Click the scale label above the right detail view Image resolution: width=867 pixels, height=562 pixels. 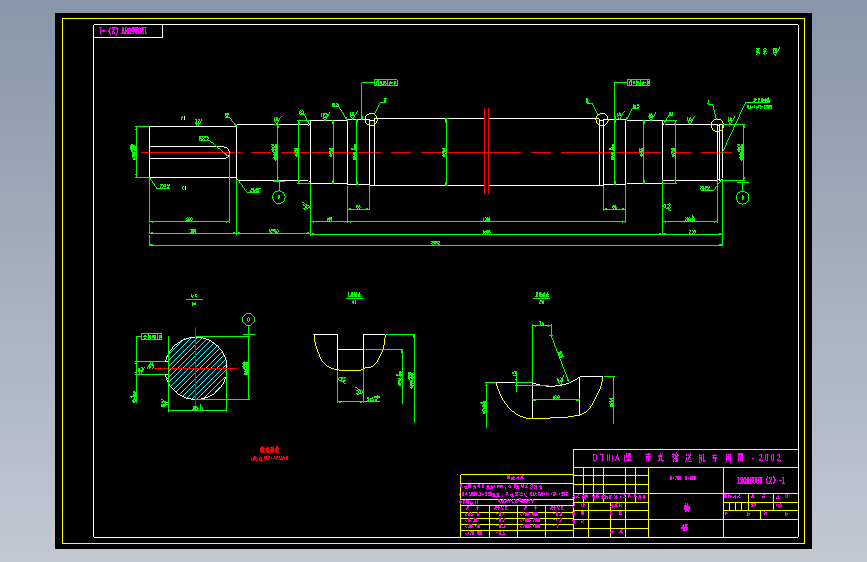[541, 298]
